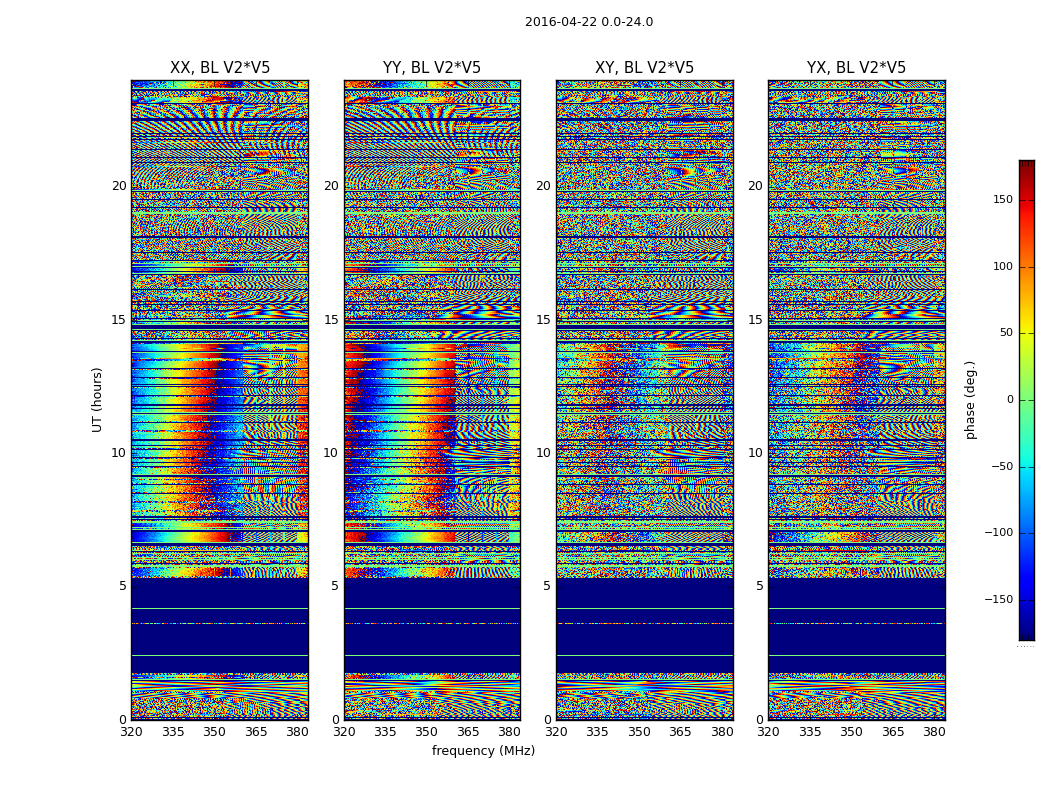1050x800 pixels.
Task: Click the XY plot y-axis tick 20
Action: pyautogui.click(x=544, y=186)
